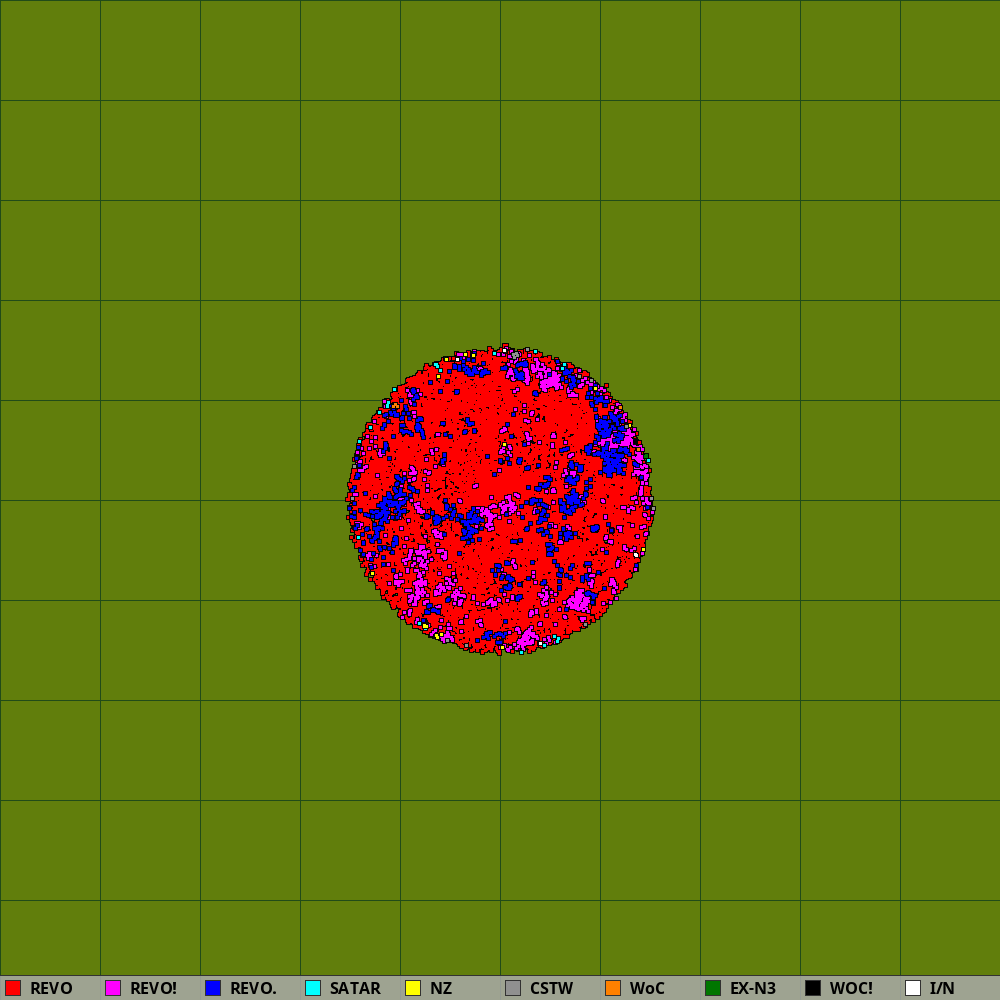The image size is (1000, 1000).
Task: Select the REVO. legend label
Action: pyautogui.click(x=253, y=989)
